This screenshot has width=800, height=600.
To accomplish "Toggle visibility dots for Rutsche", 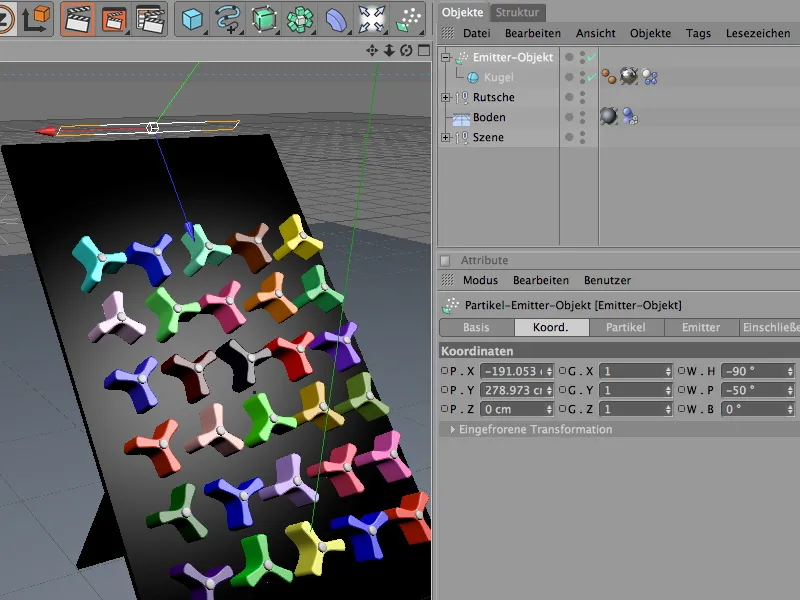I will click(x=582, y=97).
